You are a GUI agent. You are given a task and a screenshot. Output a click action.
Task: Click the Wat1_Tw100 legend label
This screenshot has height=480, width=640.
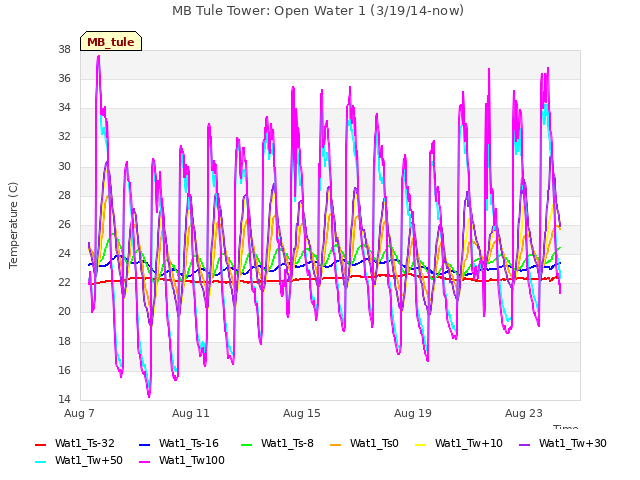click(x=192, y=461)
